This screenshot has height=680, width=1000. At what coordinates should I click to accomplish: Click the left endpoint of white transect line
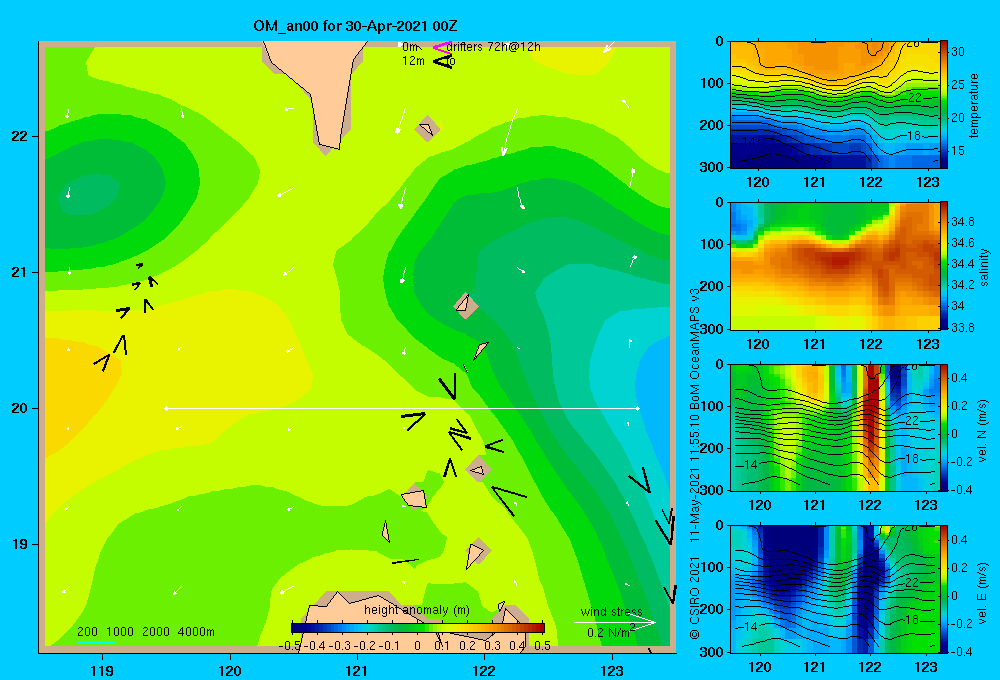[x=166, y=408]
